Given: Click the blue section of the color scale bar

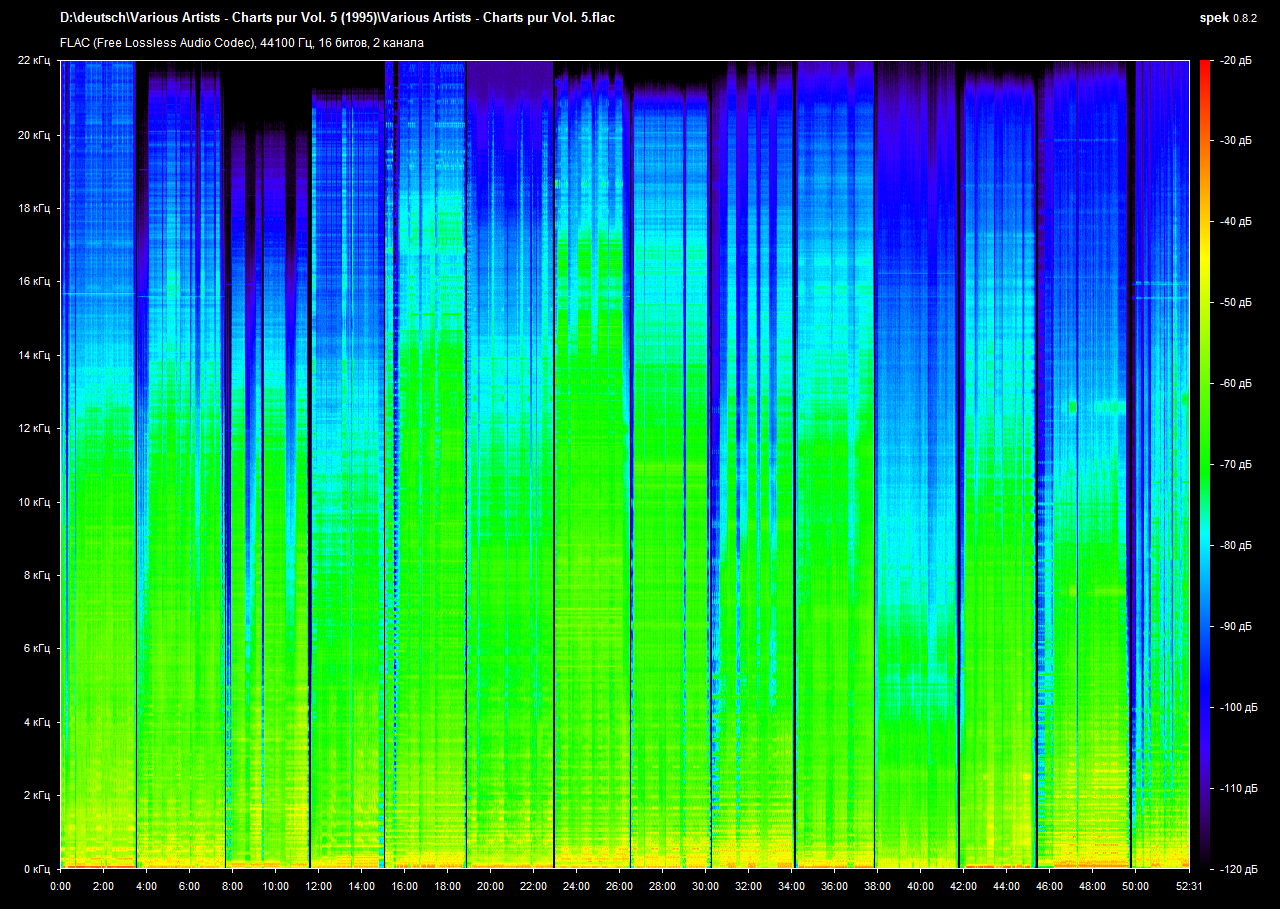Looking at the screenshot, I should pyautogui.click(x=1204, y=700).
